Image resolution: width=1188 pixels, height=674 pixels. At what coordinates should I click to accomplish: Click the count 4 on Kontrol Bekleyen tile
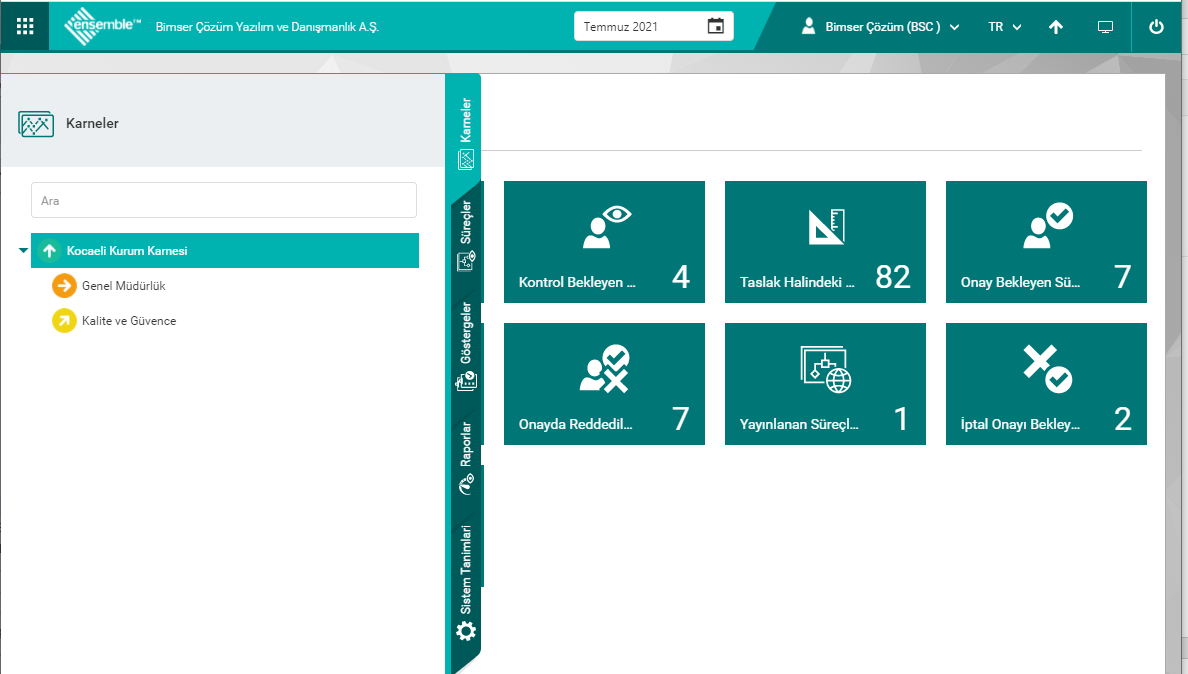pyautogui.click(x=680, y=277)
